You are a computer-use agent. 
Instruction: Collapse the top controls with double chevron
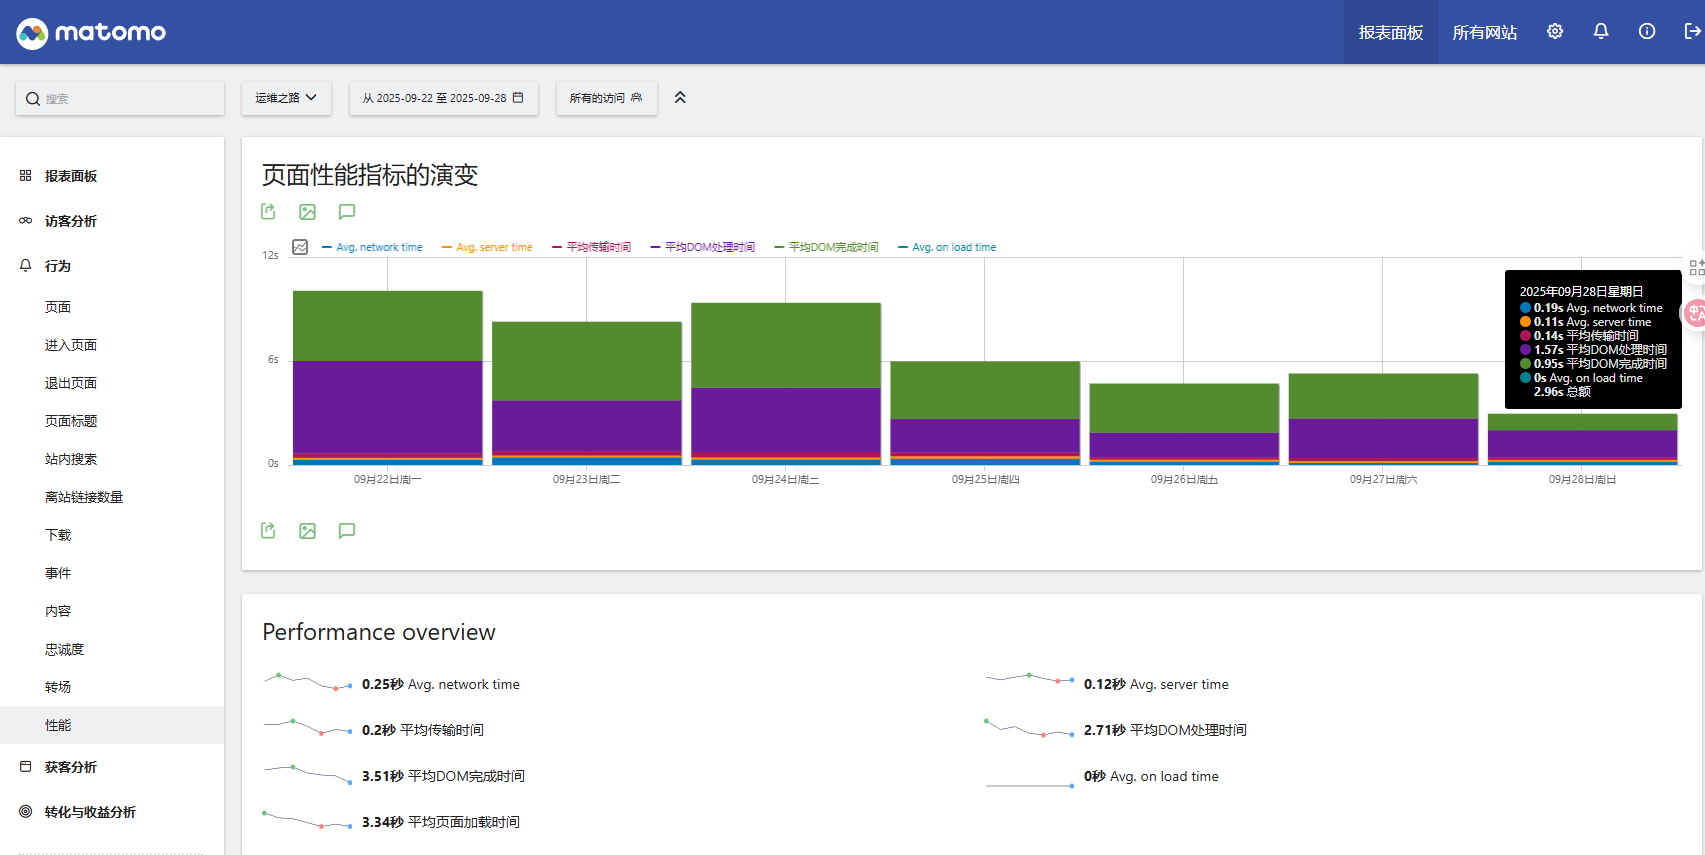pos(680,98)
